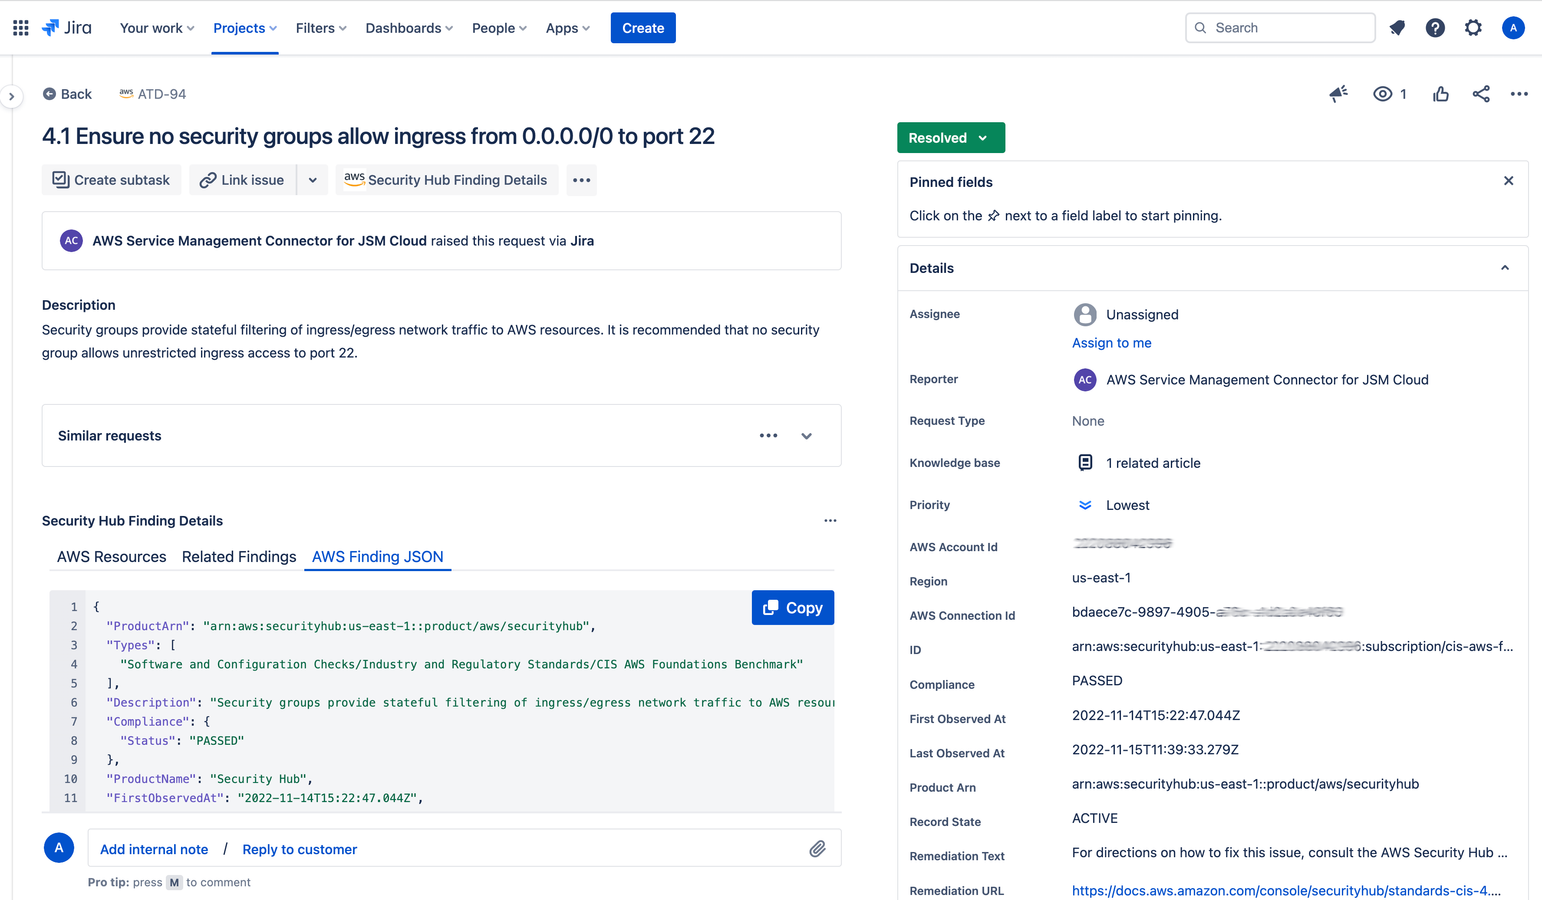1542x900 pixels.
Task: Open the Remediation URL link
Action: point(1286,891)
